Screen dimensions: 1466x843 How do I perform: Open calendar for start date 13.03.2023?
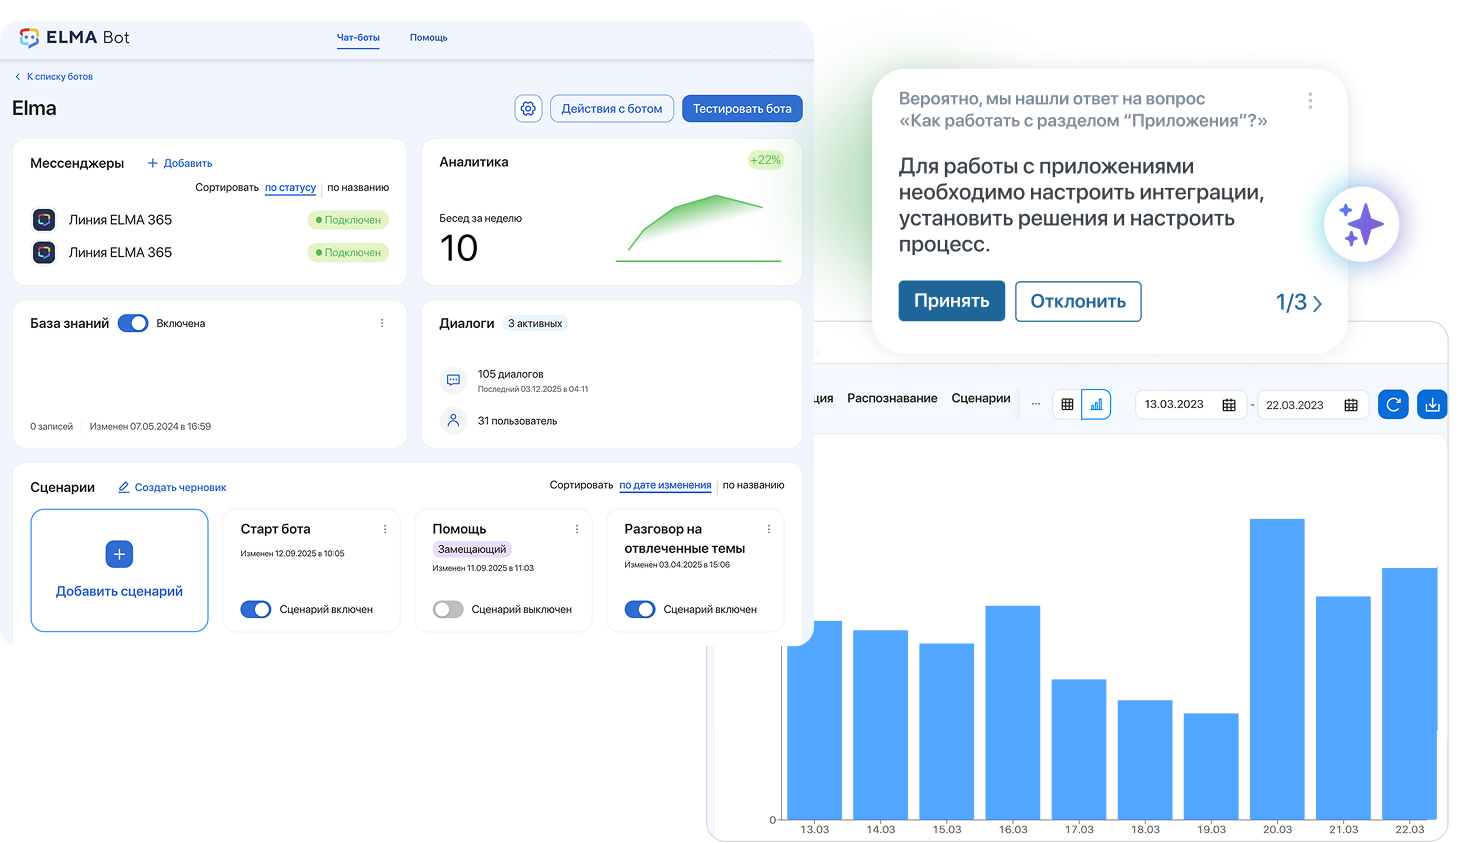(1229, 405)
